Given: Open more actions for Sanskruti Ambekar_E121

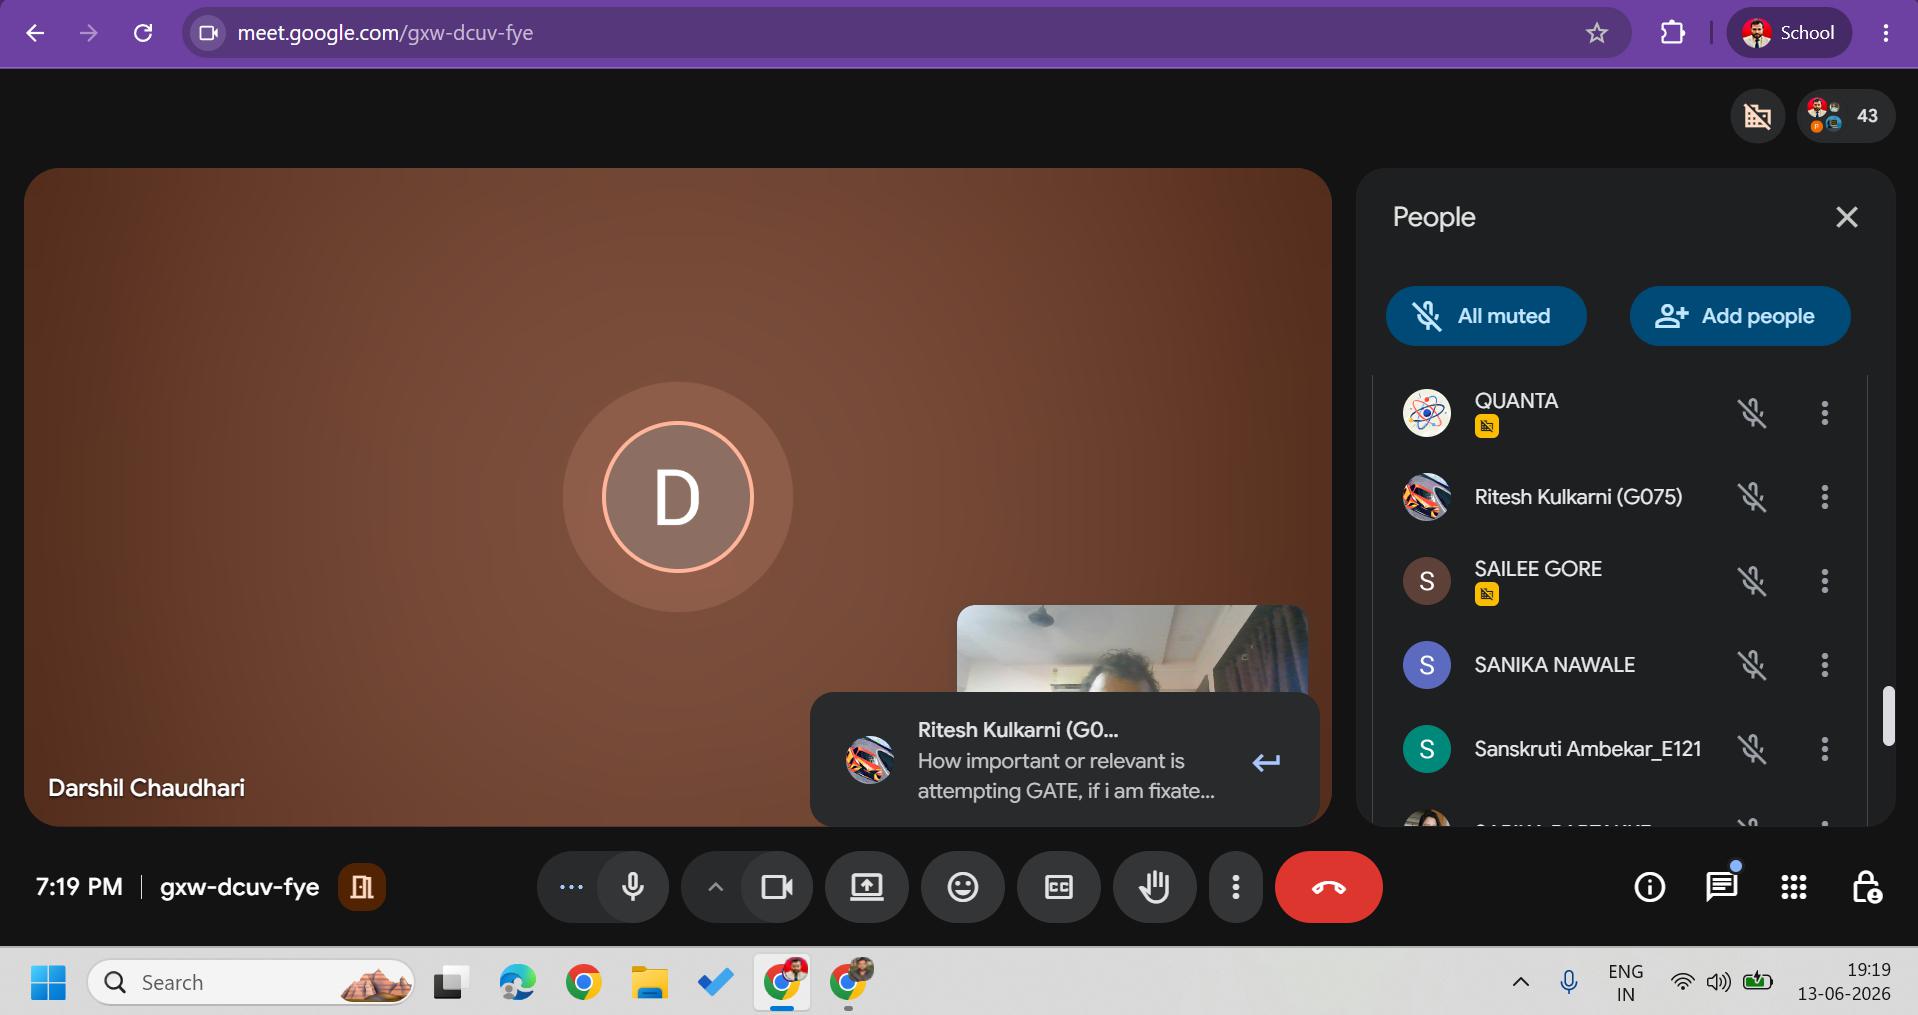Looking at the screenshot, I should (1825, 749).
